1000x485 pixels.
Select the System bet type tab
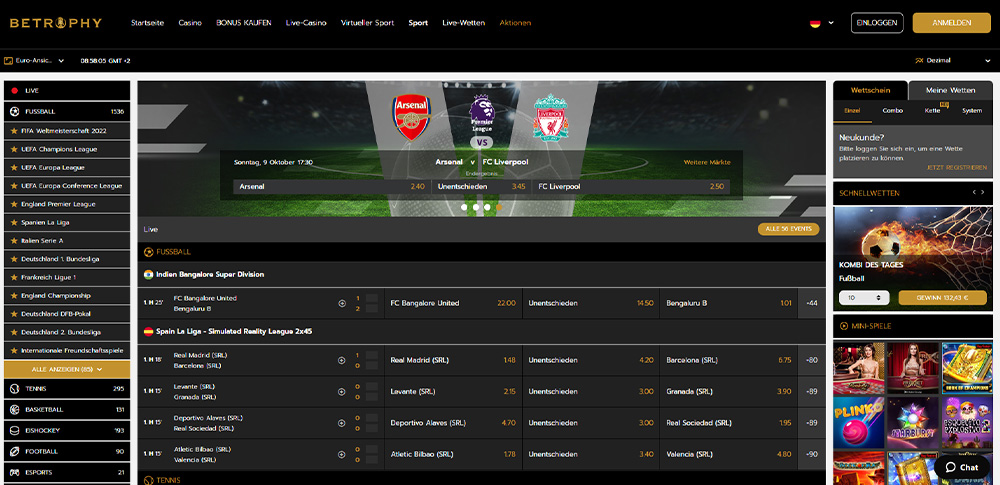(972, 110)
